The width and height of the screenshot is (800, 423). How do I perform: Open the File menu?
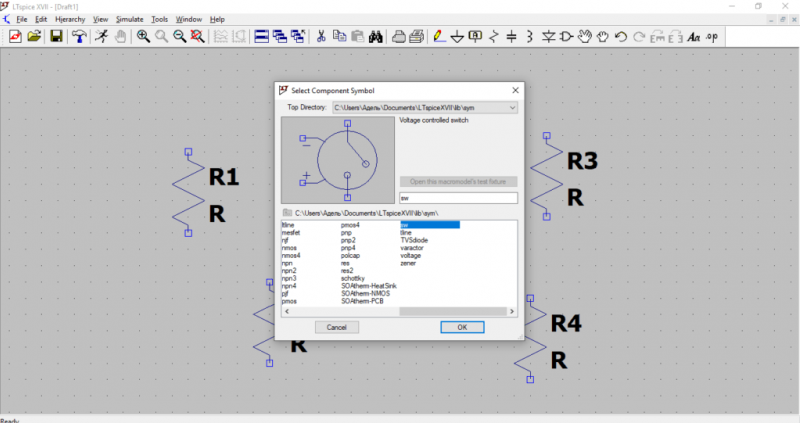[22, 19]
